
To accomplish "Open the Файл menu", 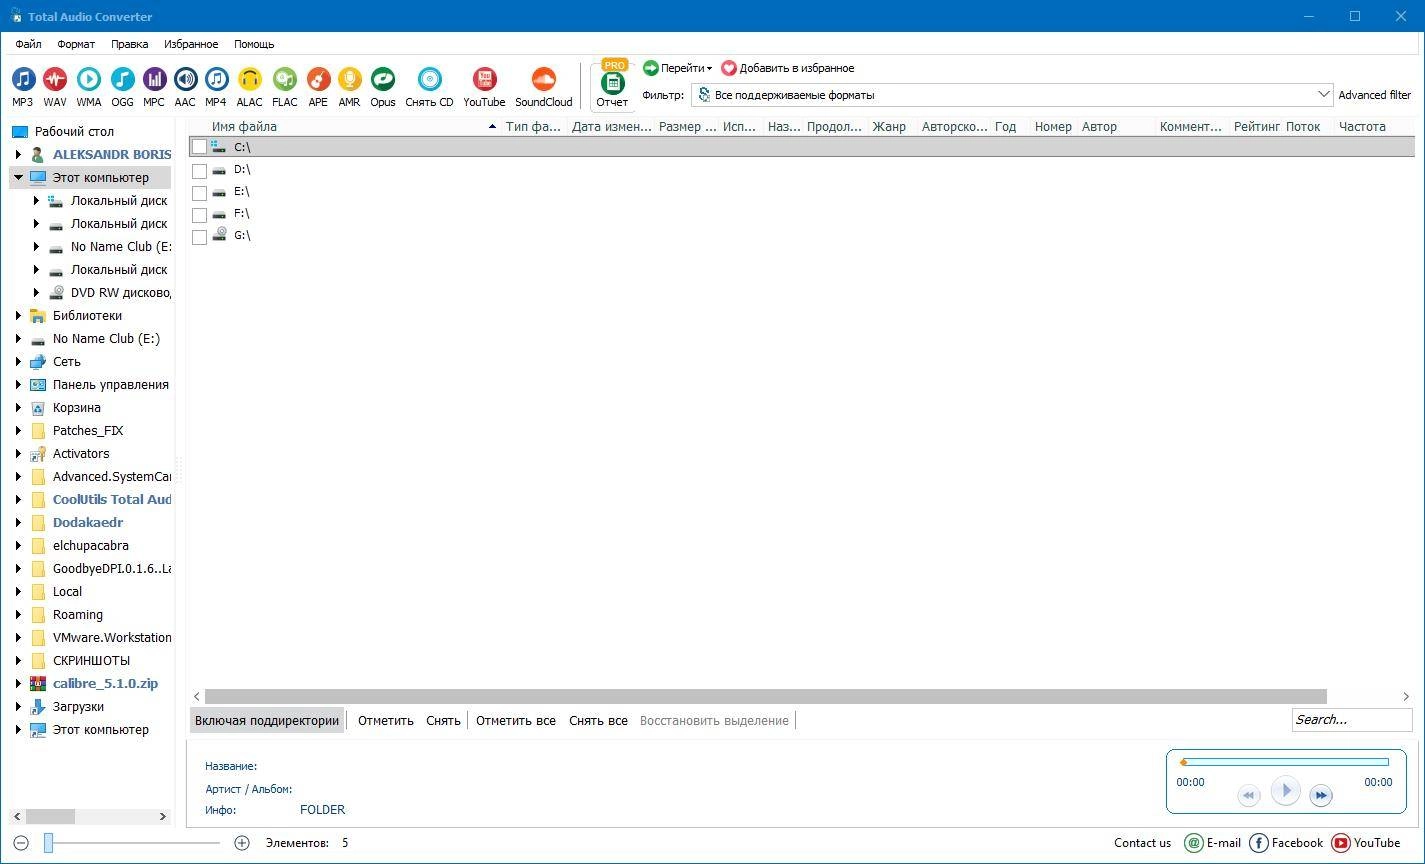I will (x=28, y=44).
